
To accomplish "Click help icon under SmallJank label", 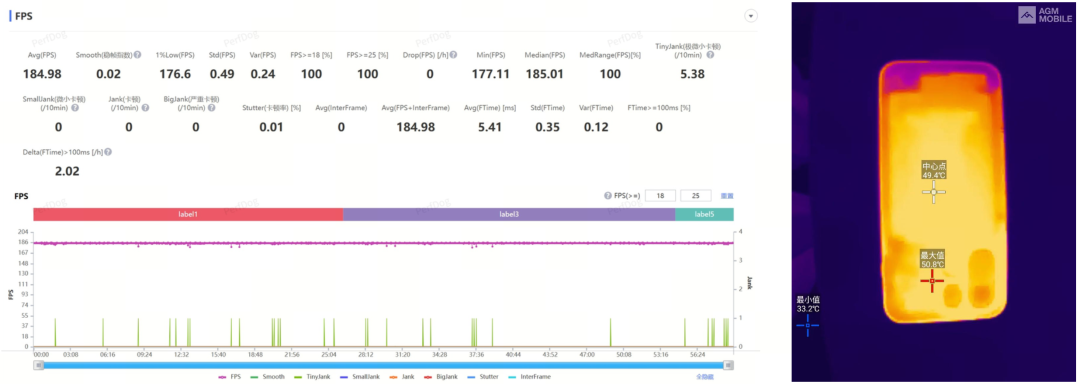I will click(75, 108).
